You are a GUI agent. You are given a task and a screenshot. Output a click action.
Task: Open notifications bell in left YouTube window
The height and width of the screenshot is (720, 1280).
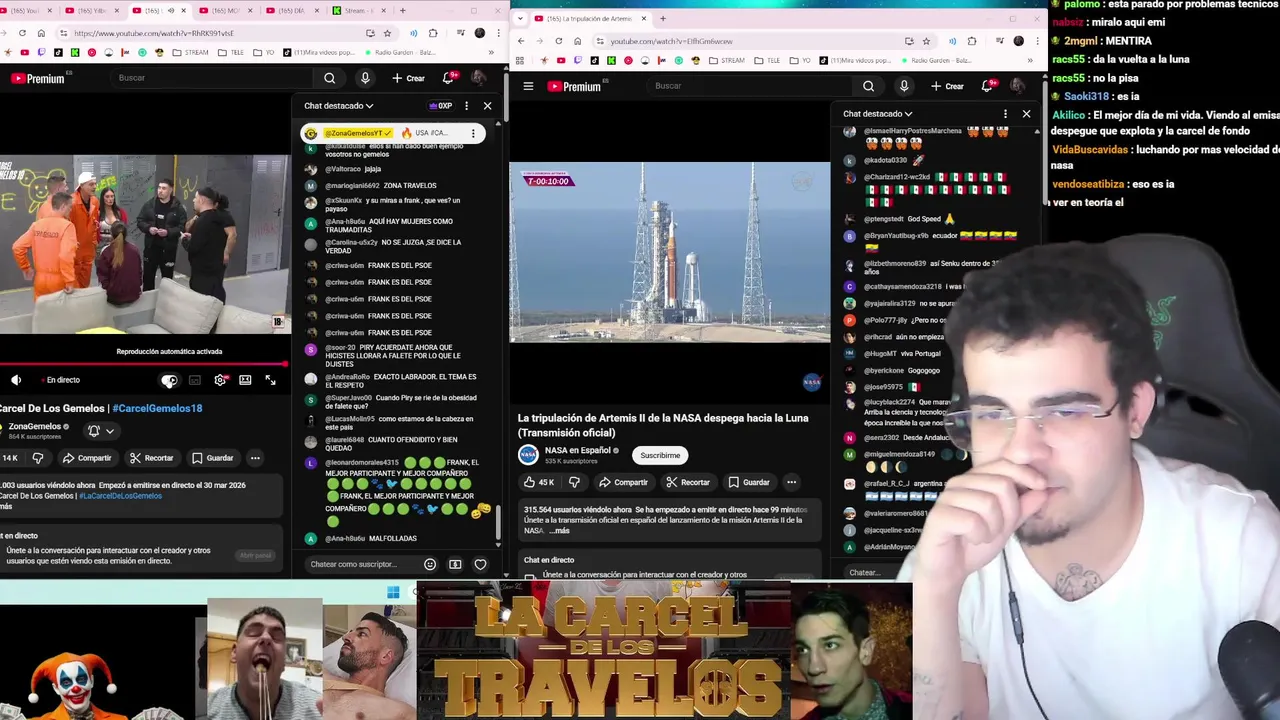(450, 78)
